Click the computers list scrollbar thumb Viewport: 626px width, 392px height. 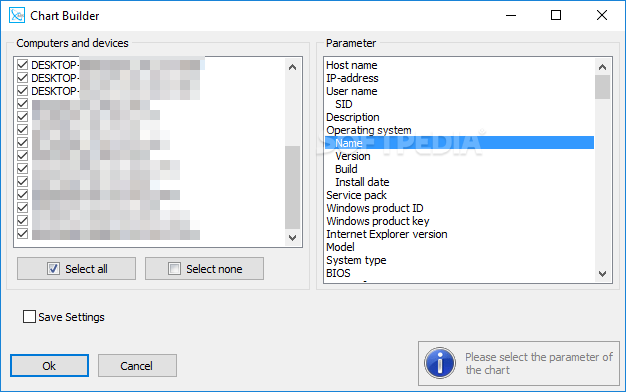[x=292, y=187]
